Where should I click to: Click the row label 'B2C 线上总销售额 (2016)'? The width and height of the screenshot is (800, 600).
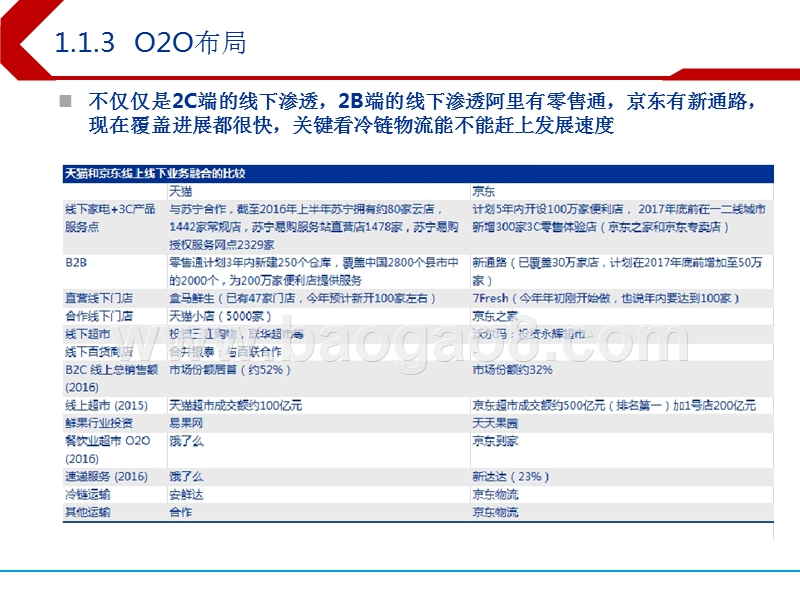coord(112,378)
